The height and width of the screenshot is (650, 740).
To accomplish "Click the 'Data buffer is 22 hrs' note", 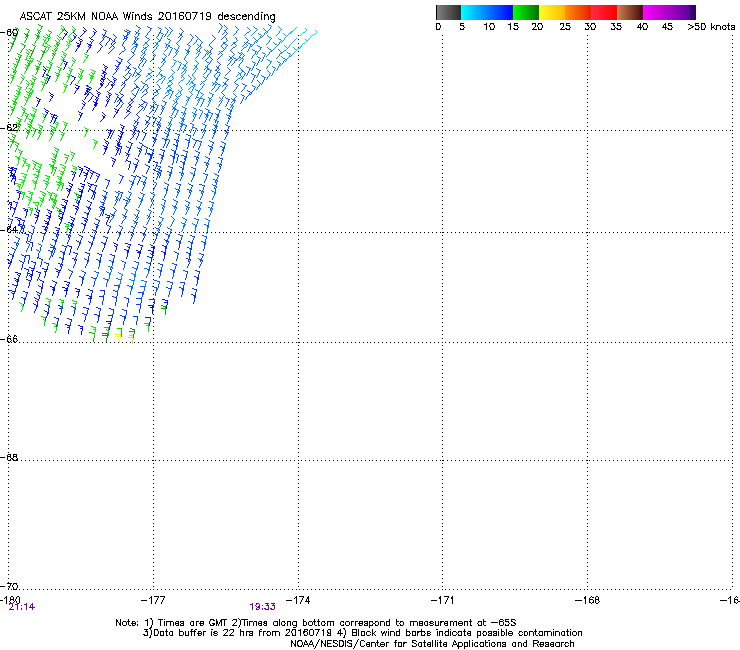I will tap(362, 633).
